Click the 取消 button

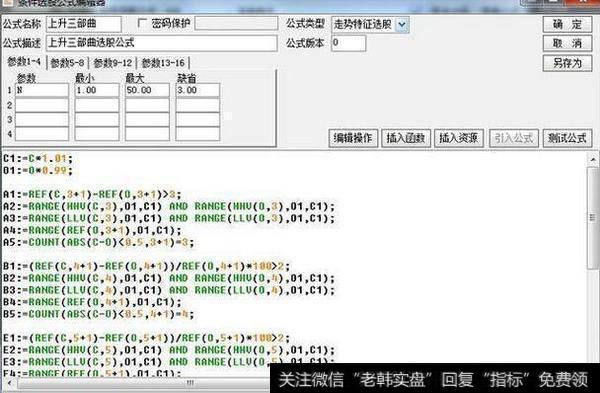coord(567,43)
